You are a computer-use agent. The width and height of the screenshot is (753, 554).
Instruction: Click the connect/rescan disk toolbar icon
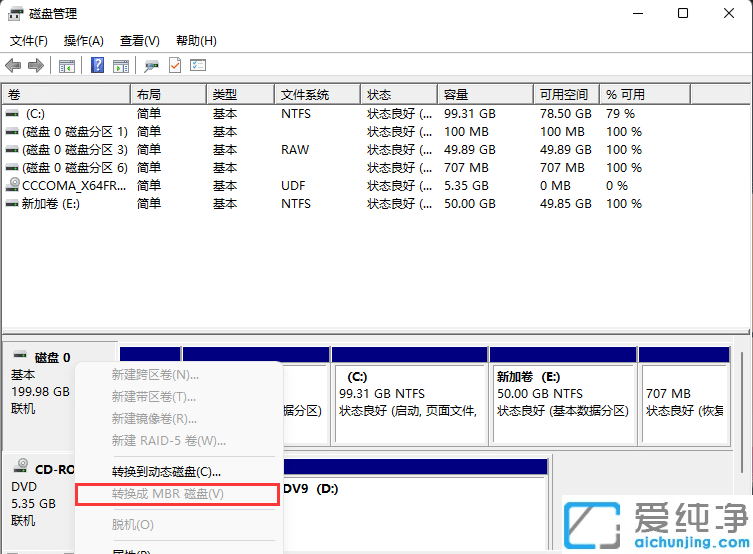coord(151,66)
